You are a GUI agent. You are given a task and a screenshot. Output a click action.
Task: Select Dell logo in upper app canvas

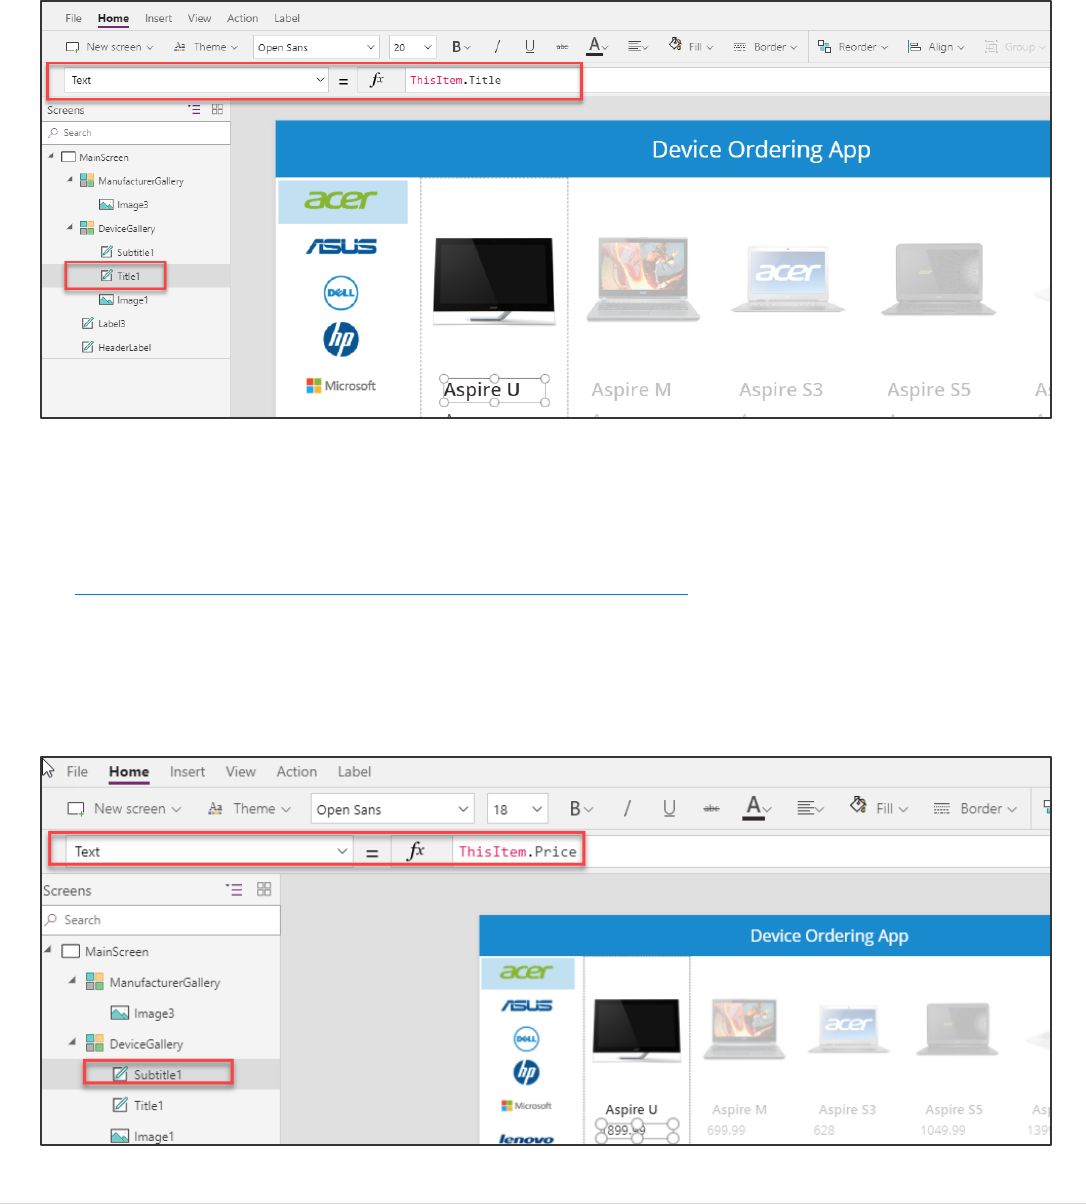pyautogui.click(x=341, y=293)
